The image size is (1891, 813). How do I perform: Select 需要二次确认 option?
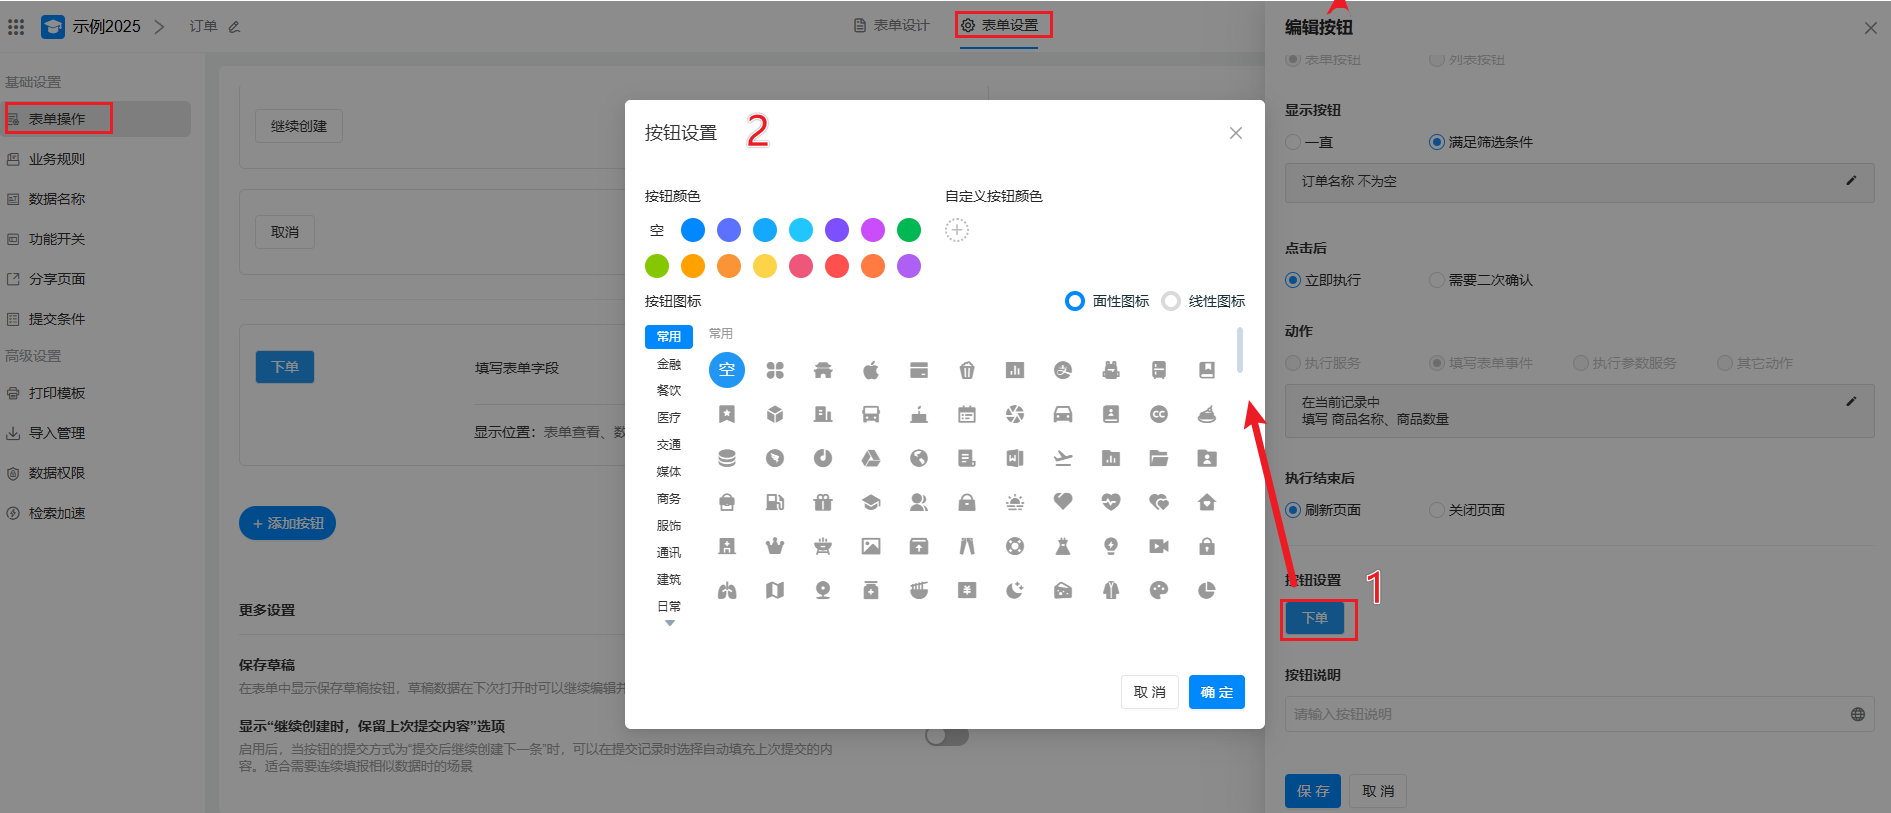(1437, 281)
